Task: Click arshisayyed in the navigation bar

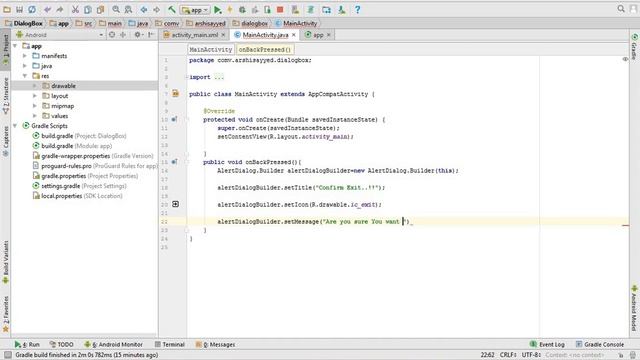Action: click(206, 24)
